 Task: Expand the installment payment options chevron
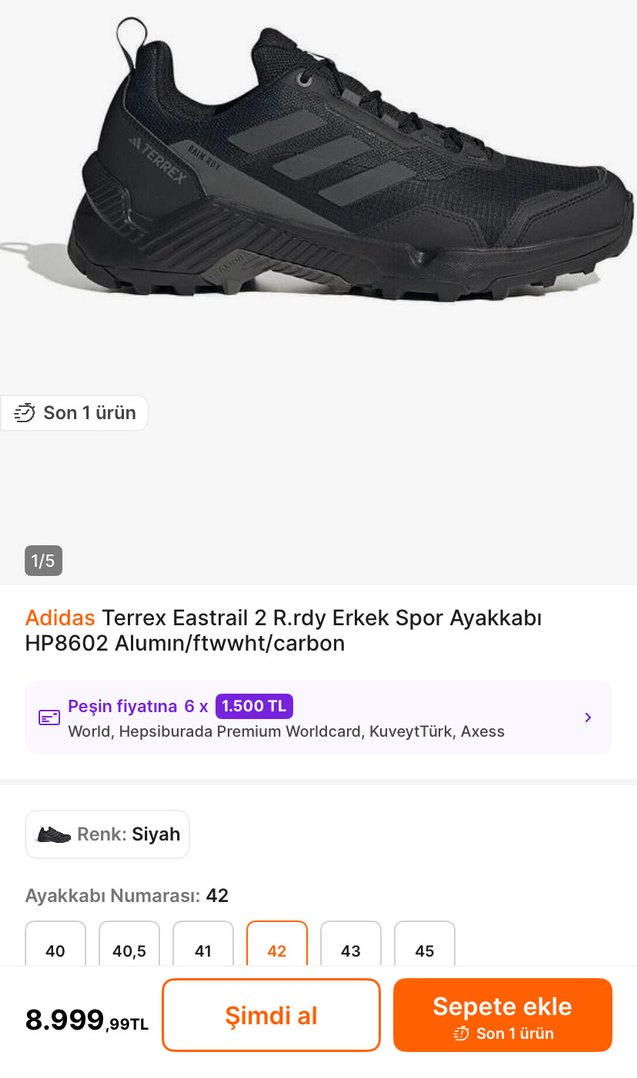pyautogui.click(x=587, y=717)
